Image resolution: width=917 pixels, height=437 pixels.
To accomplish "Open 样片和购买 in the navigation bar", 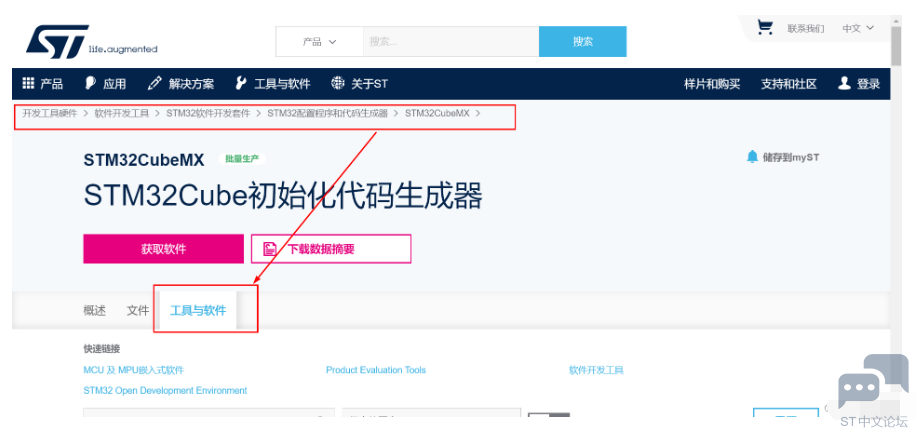I will 712,84.
